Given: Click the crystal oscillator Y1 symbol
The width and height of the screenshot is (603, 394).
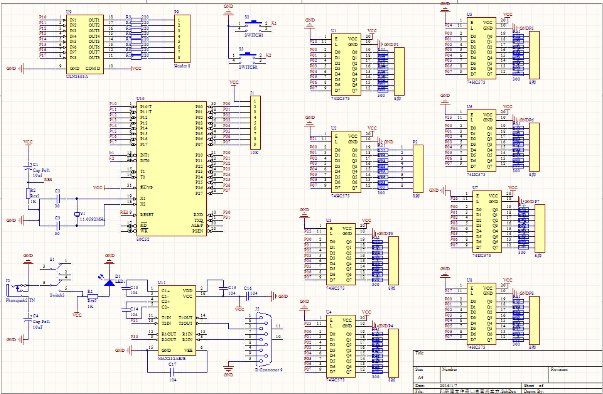Looking at the screenshot, I should point(77,214).
